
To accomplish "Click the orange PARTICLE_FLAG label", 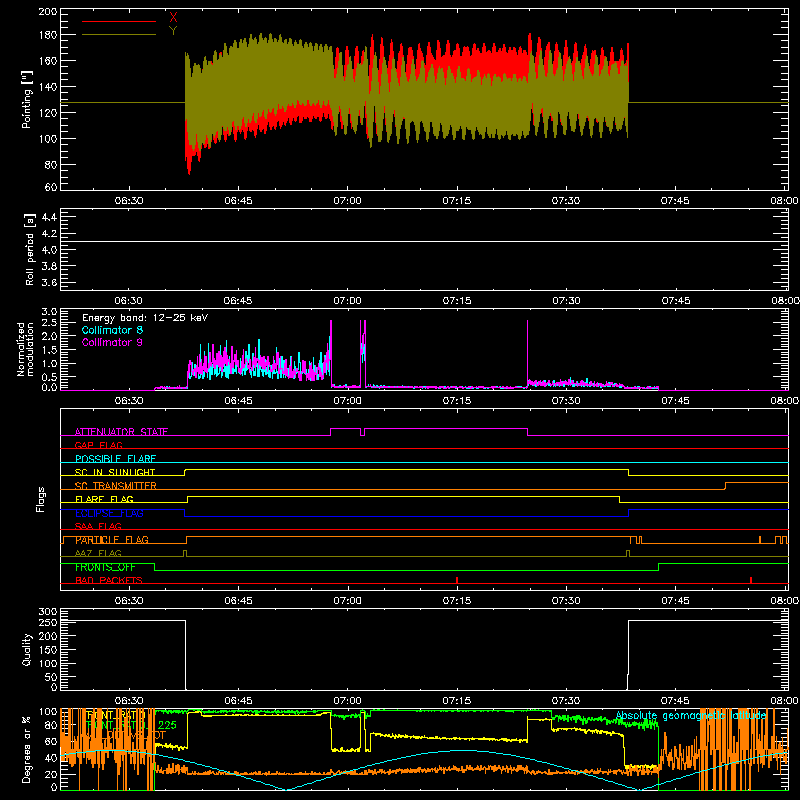I will tap(112, 539).
